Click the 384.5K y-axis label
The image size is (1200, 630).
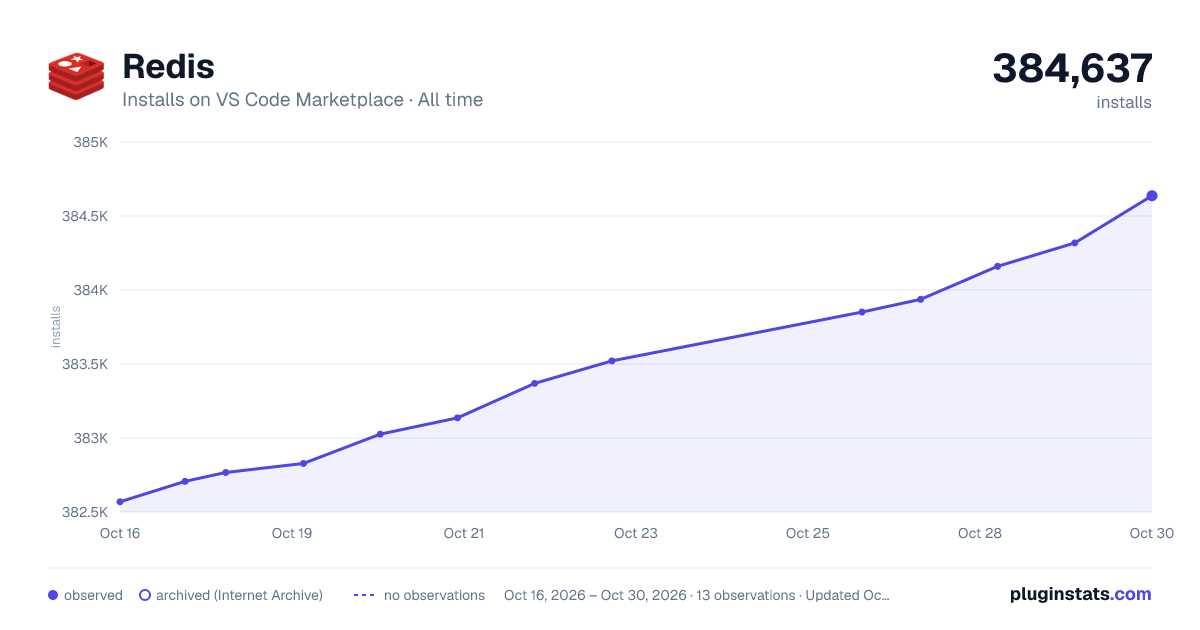pos(85,216)
